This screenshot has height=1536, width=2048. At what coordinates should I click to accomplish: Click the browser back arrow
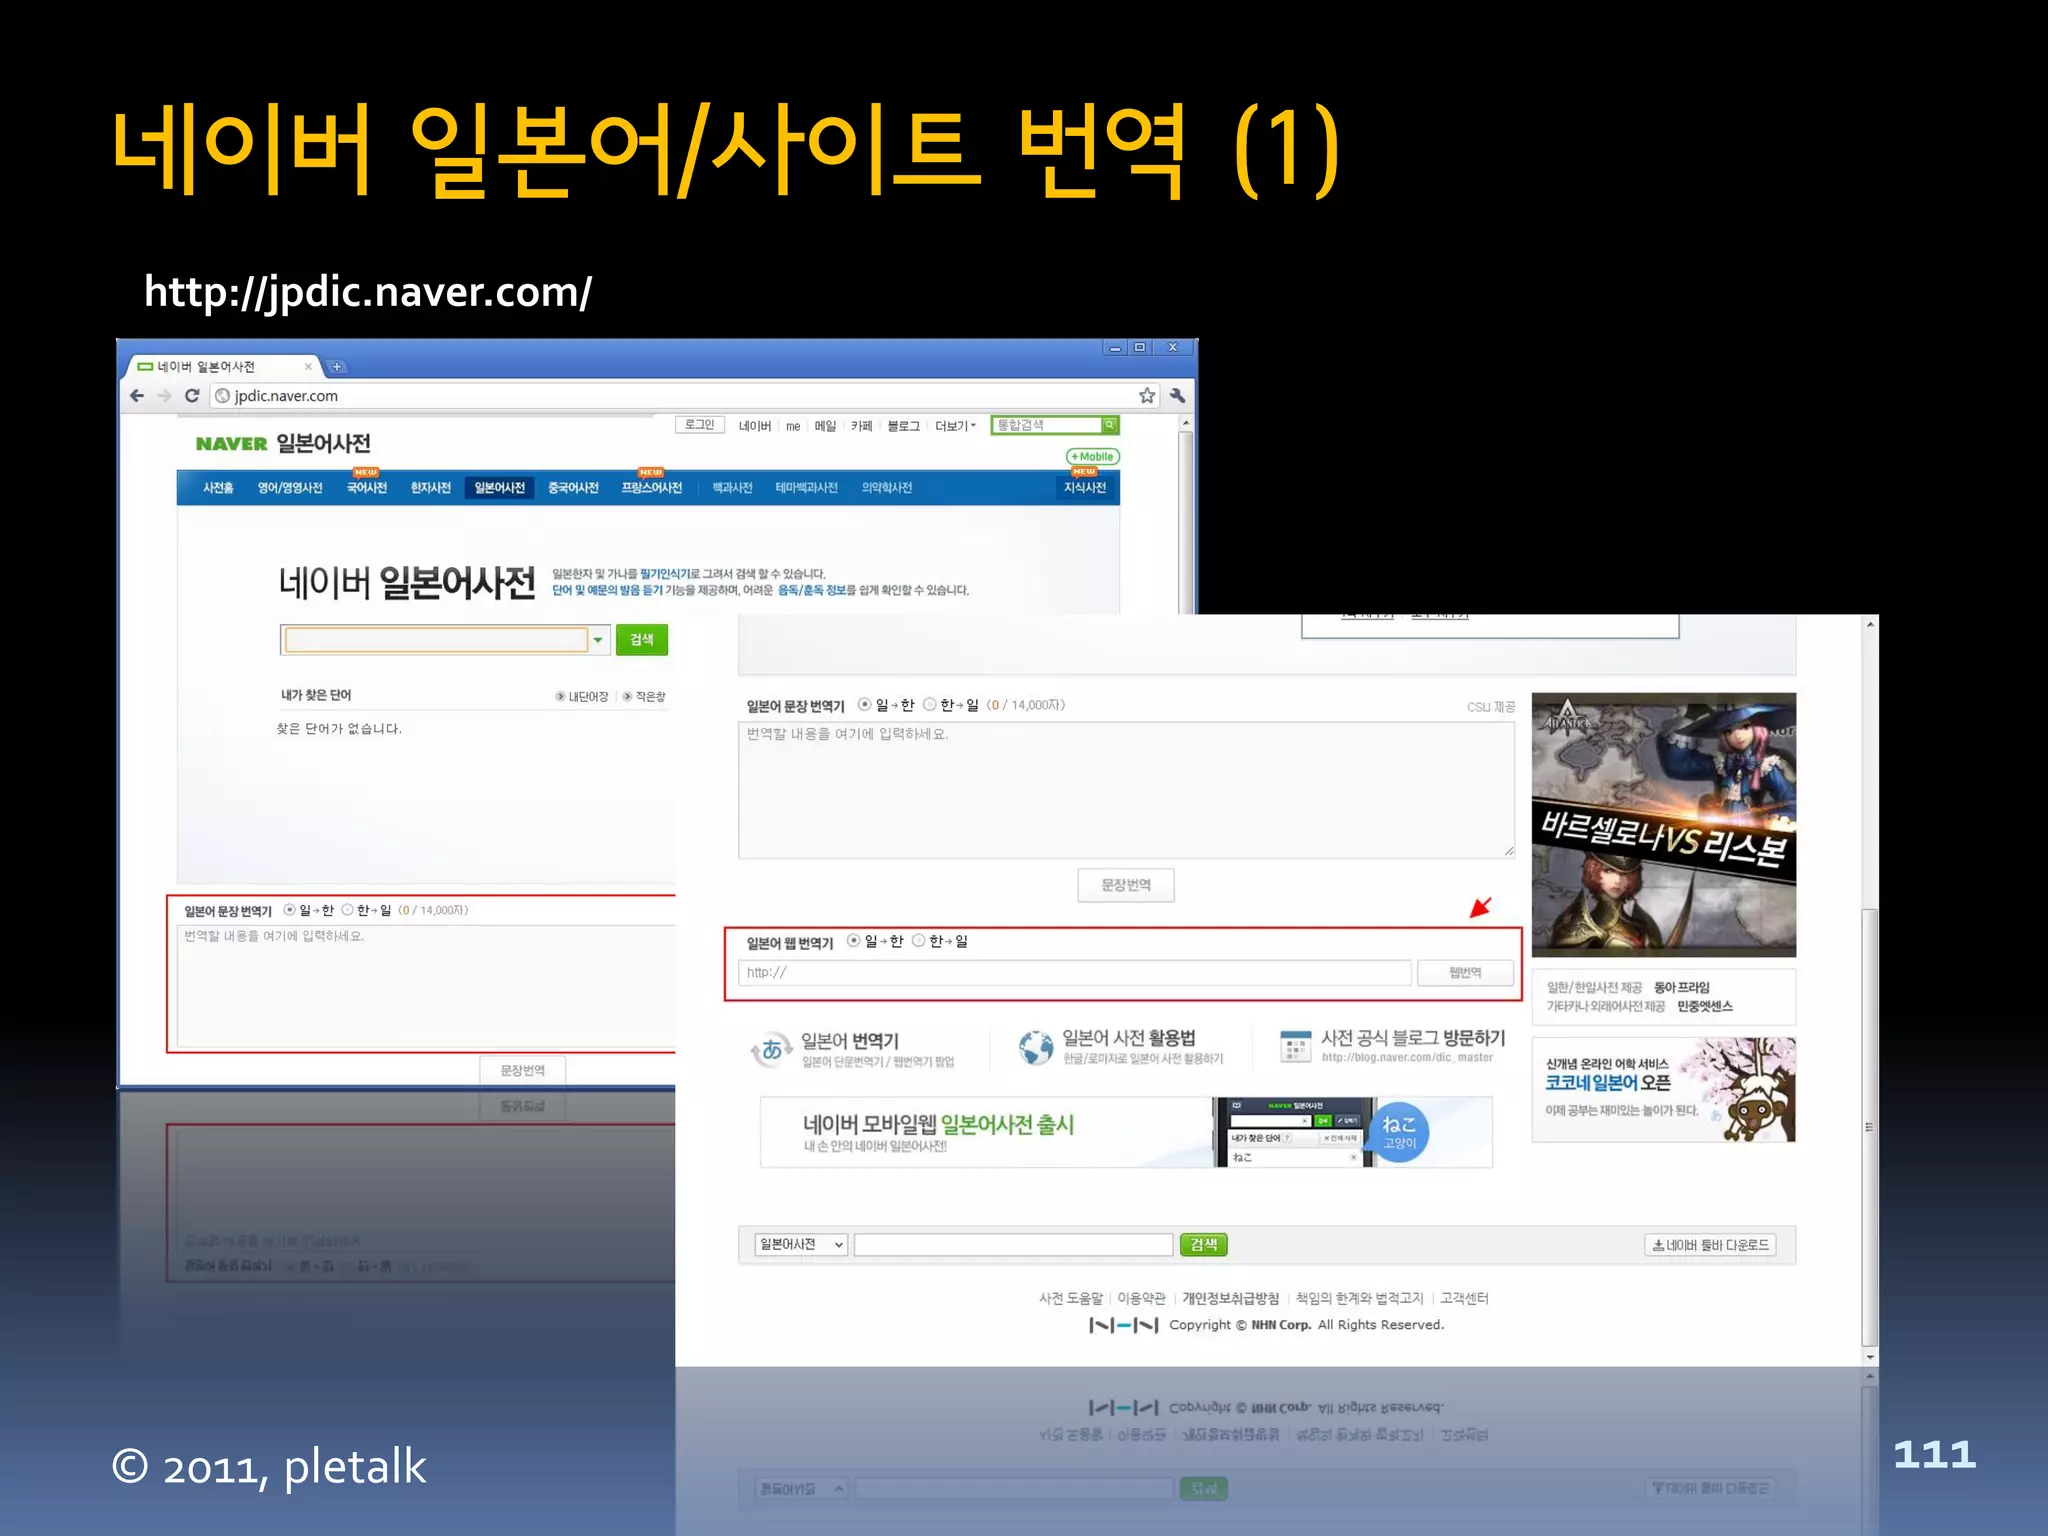click(x=137, y=395)
